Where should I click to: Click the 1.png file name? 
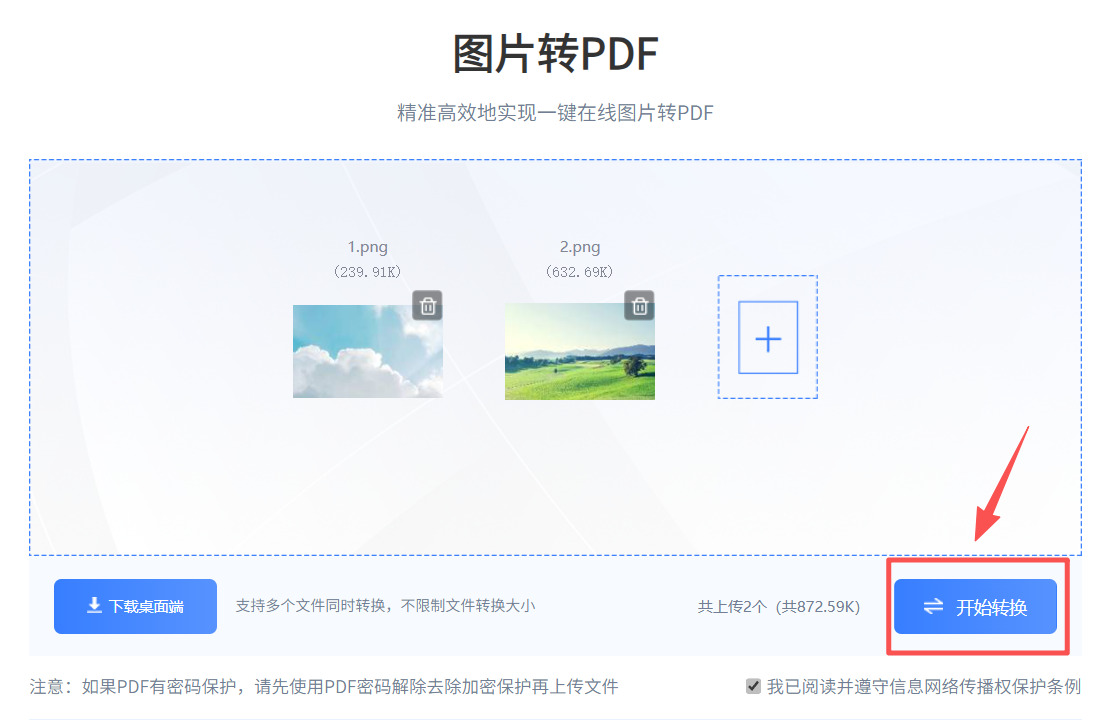(368, 247)
